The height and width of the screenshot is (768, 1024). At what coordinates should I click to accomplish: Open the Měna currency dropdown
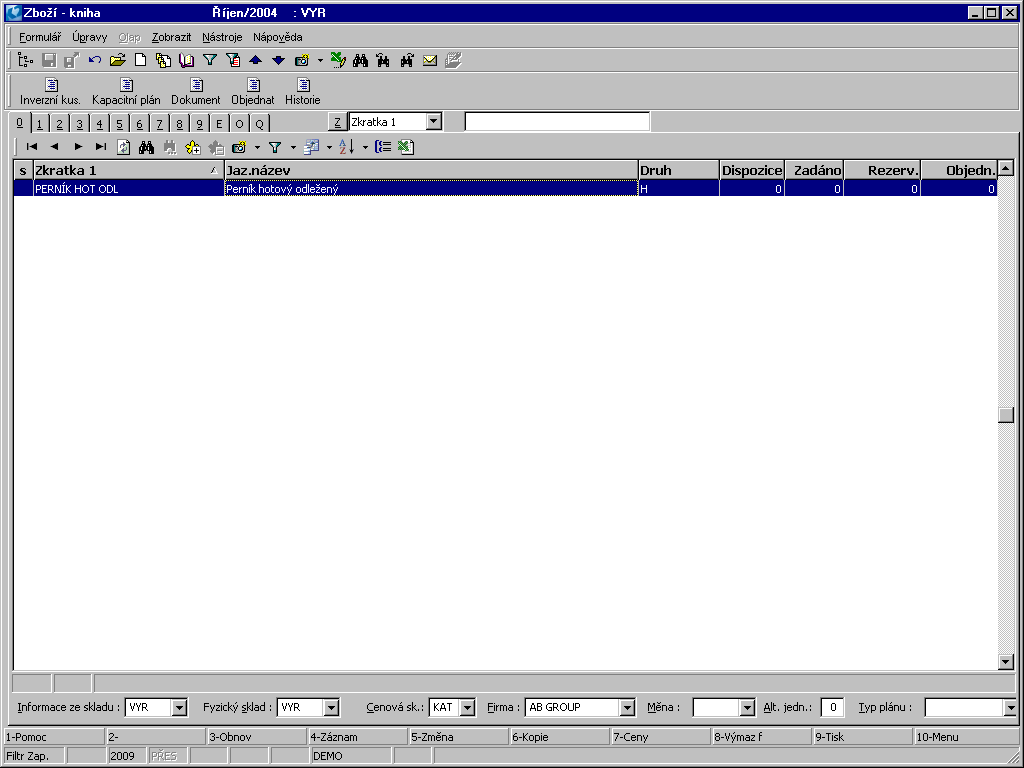[x=748, y=707]
